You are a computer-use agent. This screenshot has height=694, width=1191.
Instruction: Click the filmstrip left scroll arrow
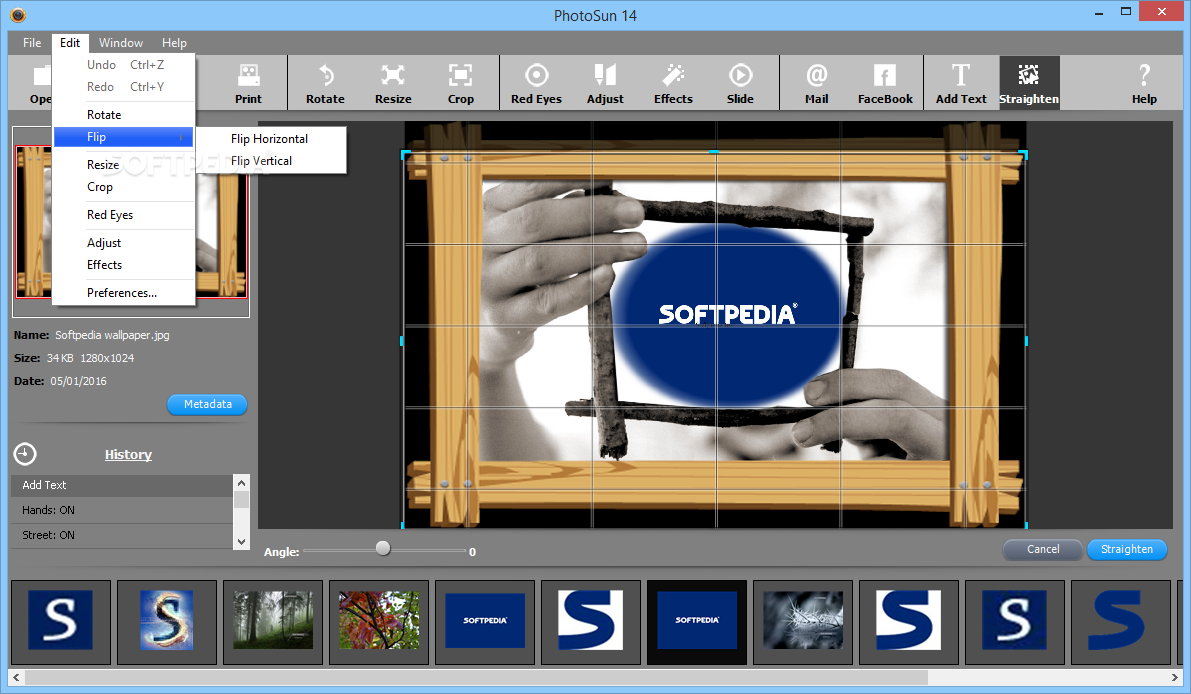coord(17,677)
